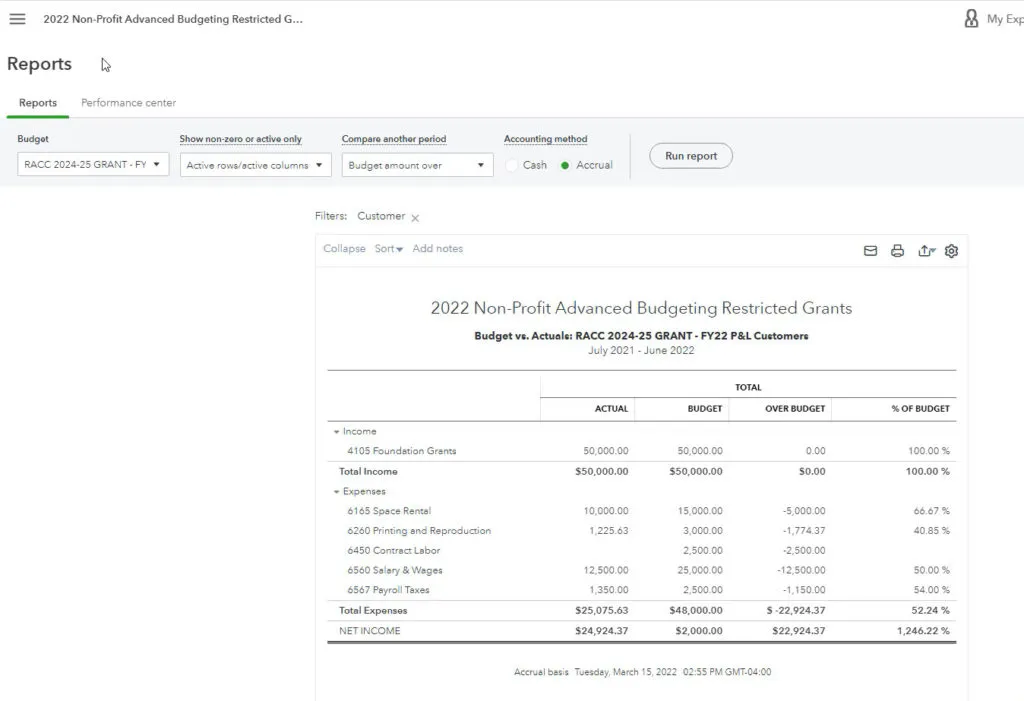1024x701 pixels.
Task: Open the 6165 Space Rental actual amount
Action: point(607,511)
